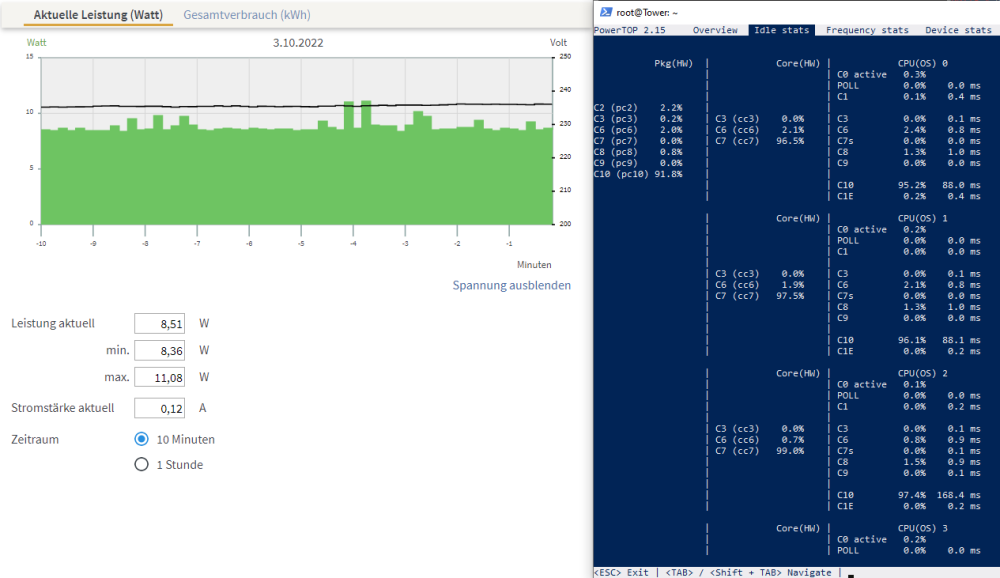Viewport: 1000px width, 578px height.
Task: Click the date 3.10.2022 above chart
Action: coord(298,43)
